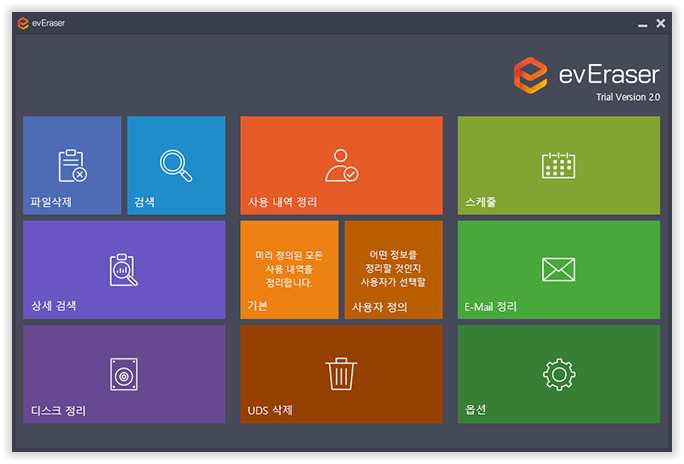
Task: Click the 옵션 label
Action: (x=475, y=409)
